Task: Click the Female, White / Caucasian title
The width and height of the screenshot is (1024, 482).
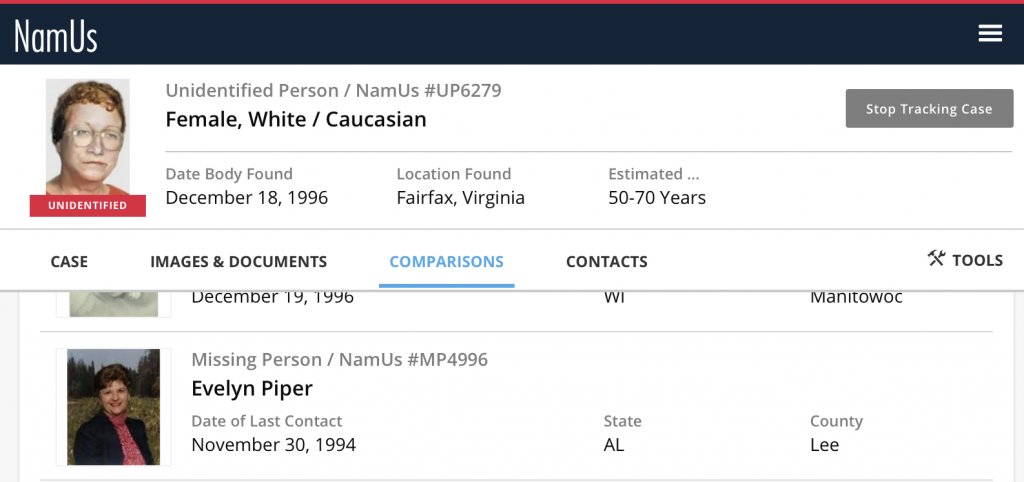Action: coord(296,120)
